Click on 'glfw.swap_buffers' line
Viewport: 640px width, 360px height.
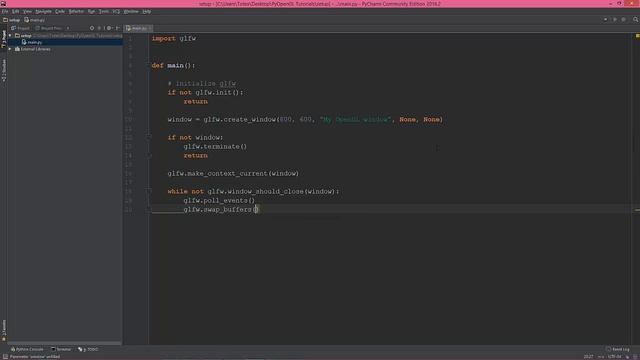pos(221,210)
